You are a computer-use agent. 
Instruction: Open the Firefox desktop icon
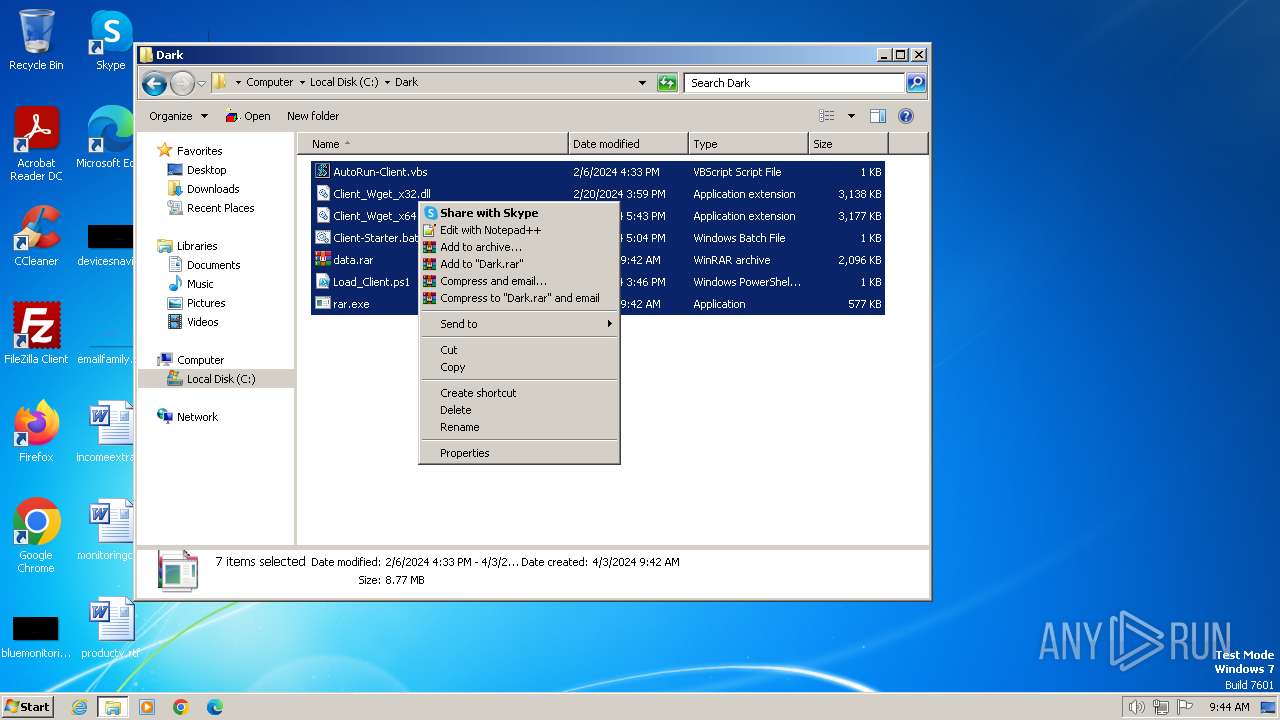click(x=36, y=431)
